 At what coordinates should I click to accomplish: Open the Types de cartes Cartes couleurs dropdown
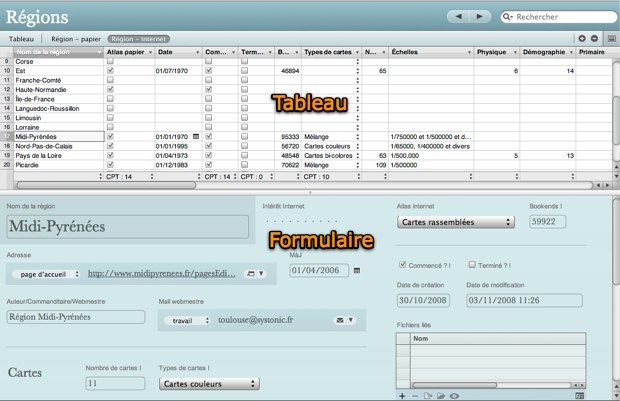coord(209,384)
